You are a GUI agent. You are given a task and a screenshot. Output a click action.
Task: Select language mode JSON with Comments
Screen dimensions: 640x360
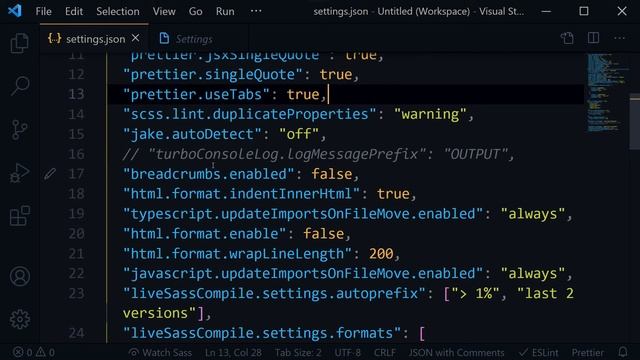[x=456, y=352]
